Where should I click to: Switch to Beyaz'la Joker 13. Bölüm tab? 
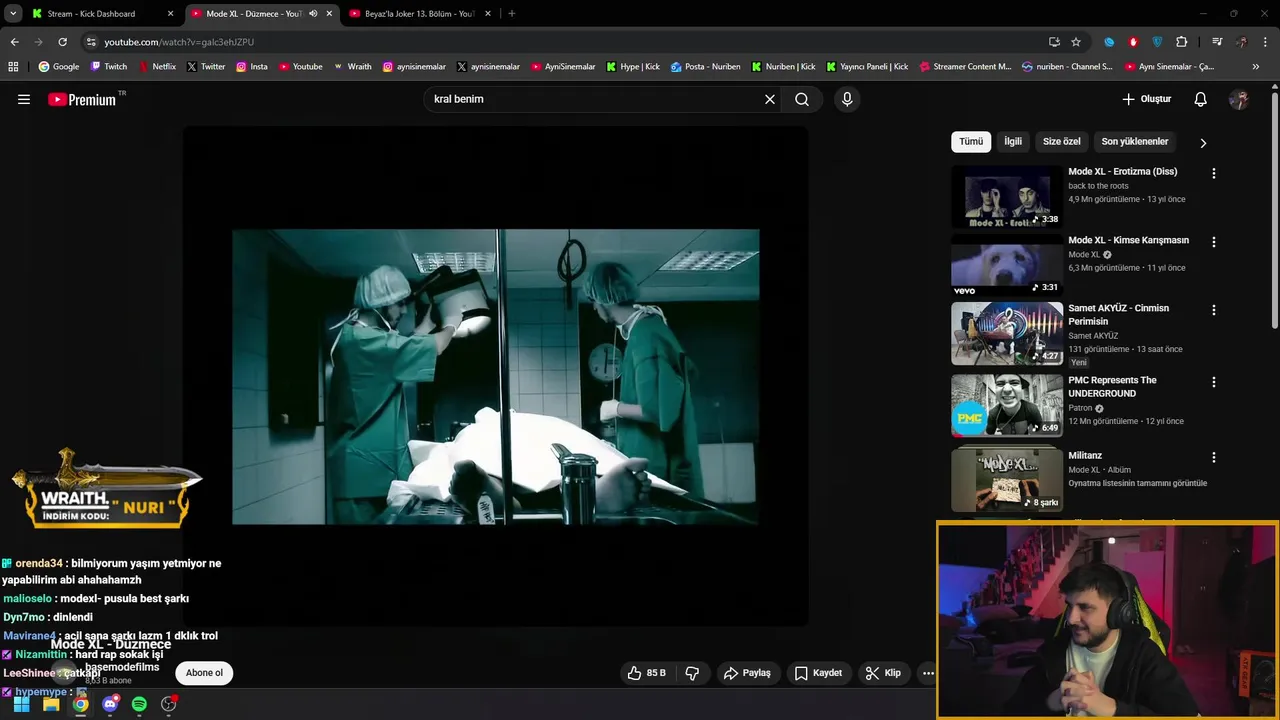tap(420, 14)
